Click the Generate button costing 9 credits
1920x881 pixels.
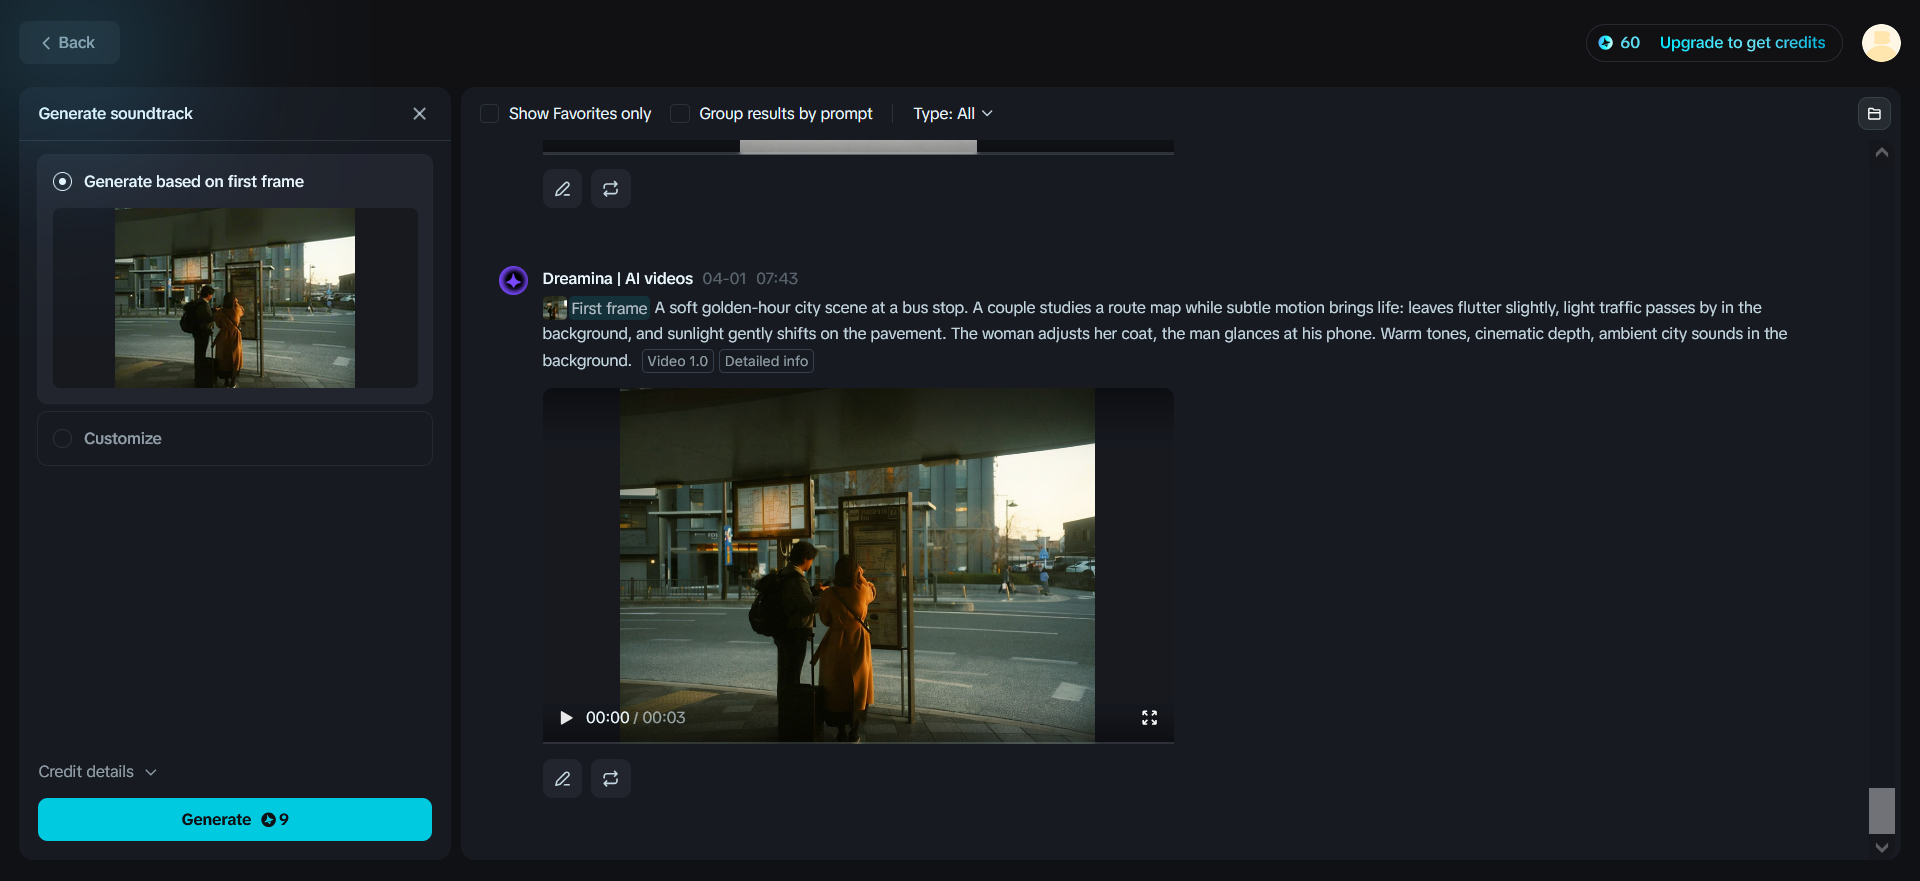(x=235, y=820)
